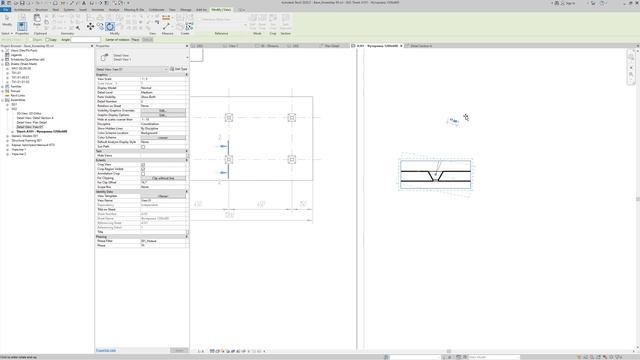This screenshot has width=640, height=360.
Task: Toggle the Properties palette button in the ribbon
Action: point(22,26)
